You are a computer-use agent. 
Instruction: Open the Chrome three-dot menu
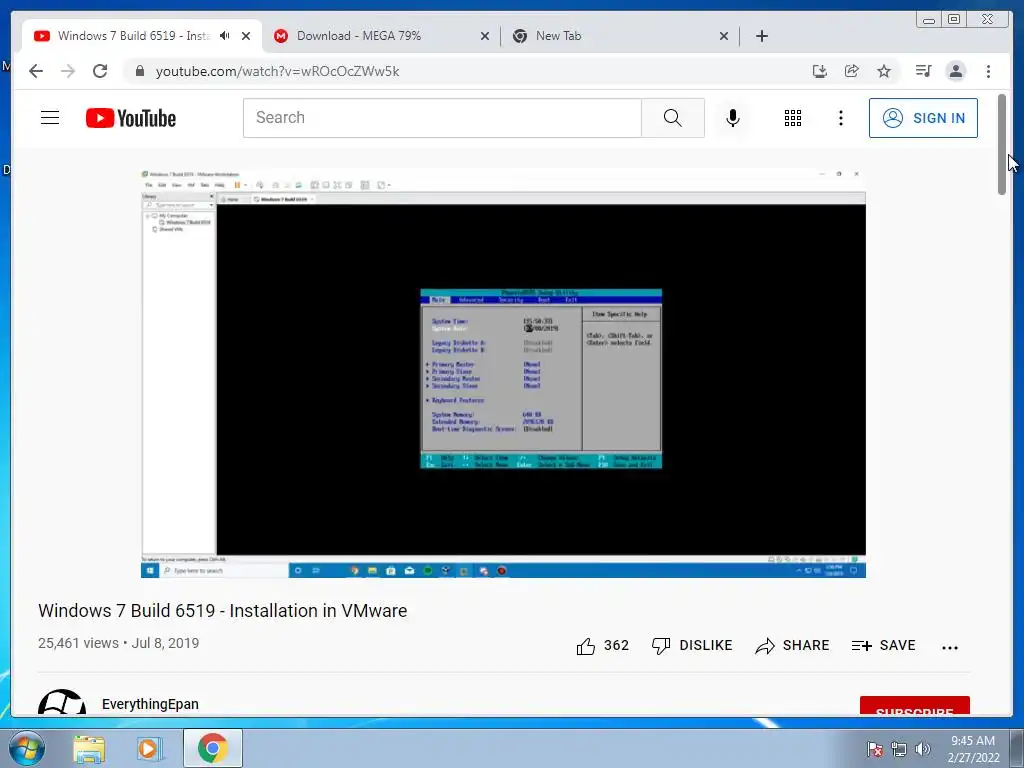(988, 71)
